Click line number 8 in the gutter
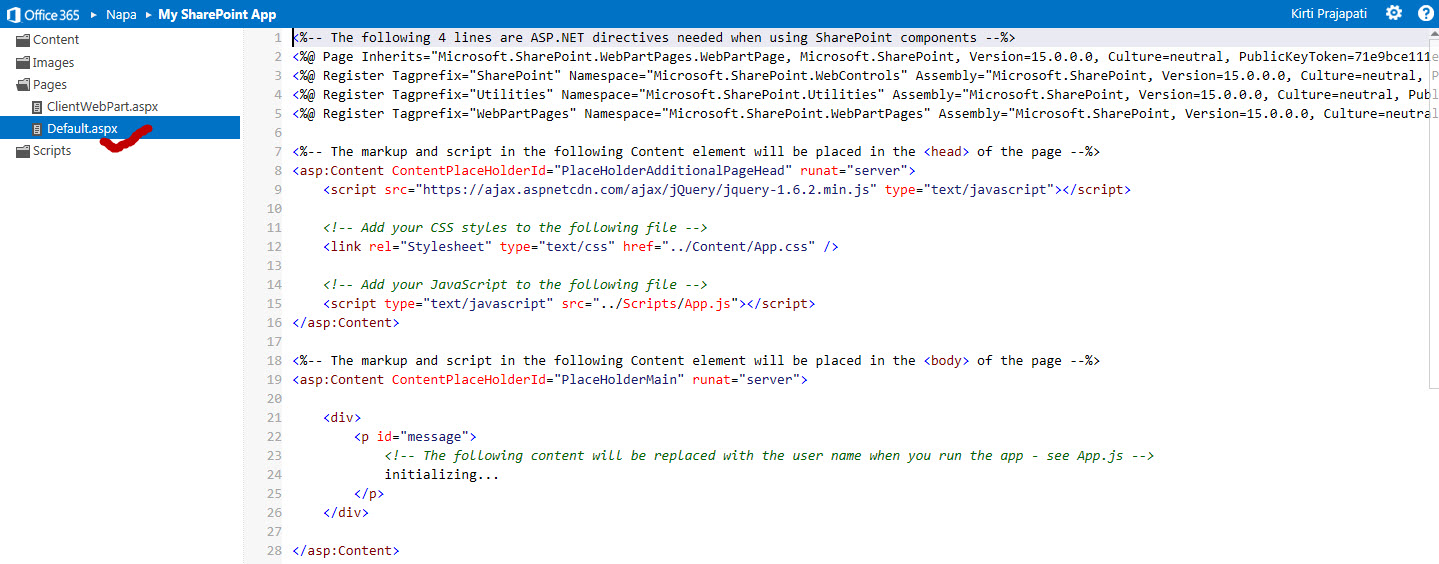 [276, 170]
